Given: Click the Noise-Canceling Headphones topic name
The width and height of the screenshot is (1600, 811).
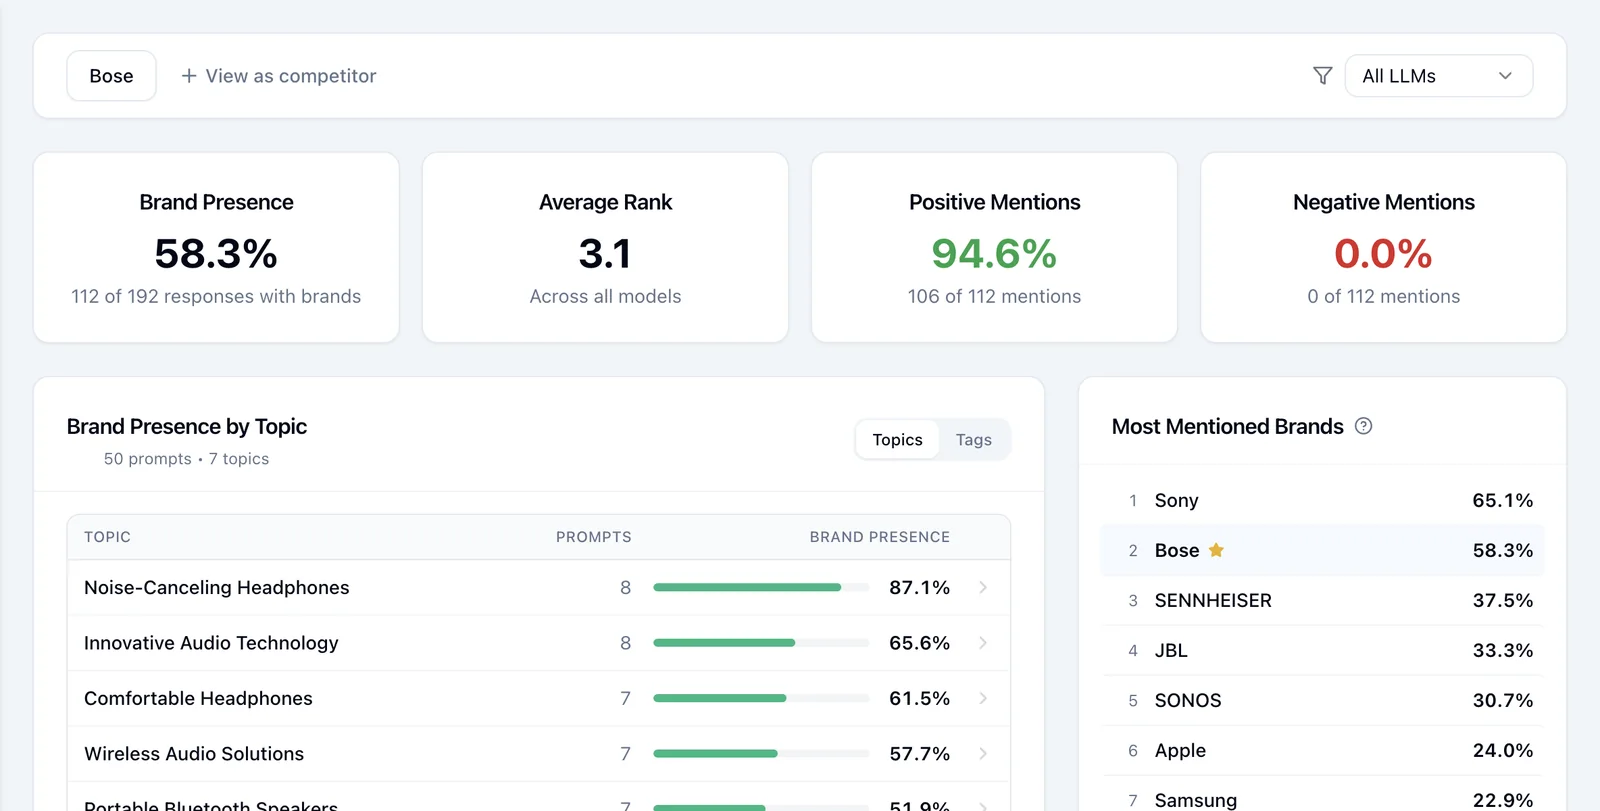Looking at the screenshot, I should [216, 587].
